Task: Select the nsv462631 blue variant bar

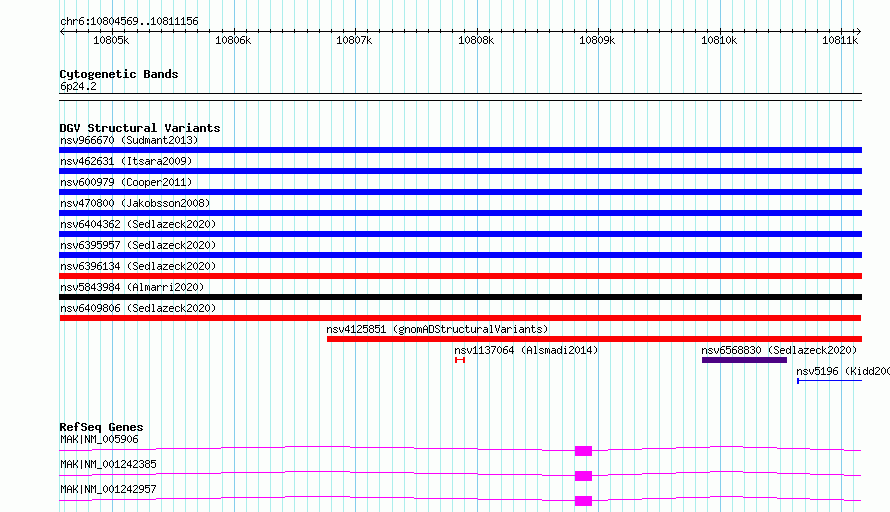Action: 460,171
